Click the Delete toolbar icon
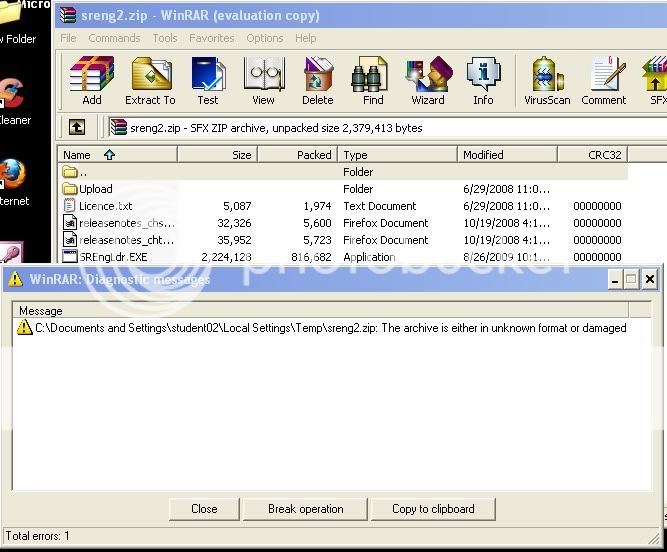Screen dimensions: 667x552 tap(318, 74)
